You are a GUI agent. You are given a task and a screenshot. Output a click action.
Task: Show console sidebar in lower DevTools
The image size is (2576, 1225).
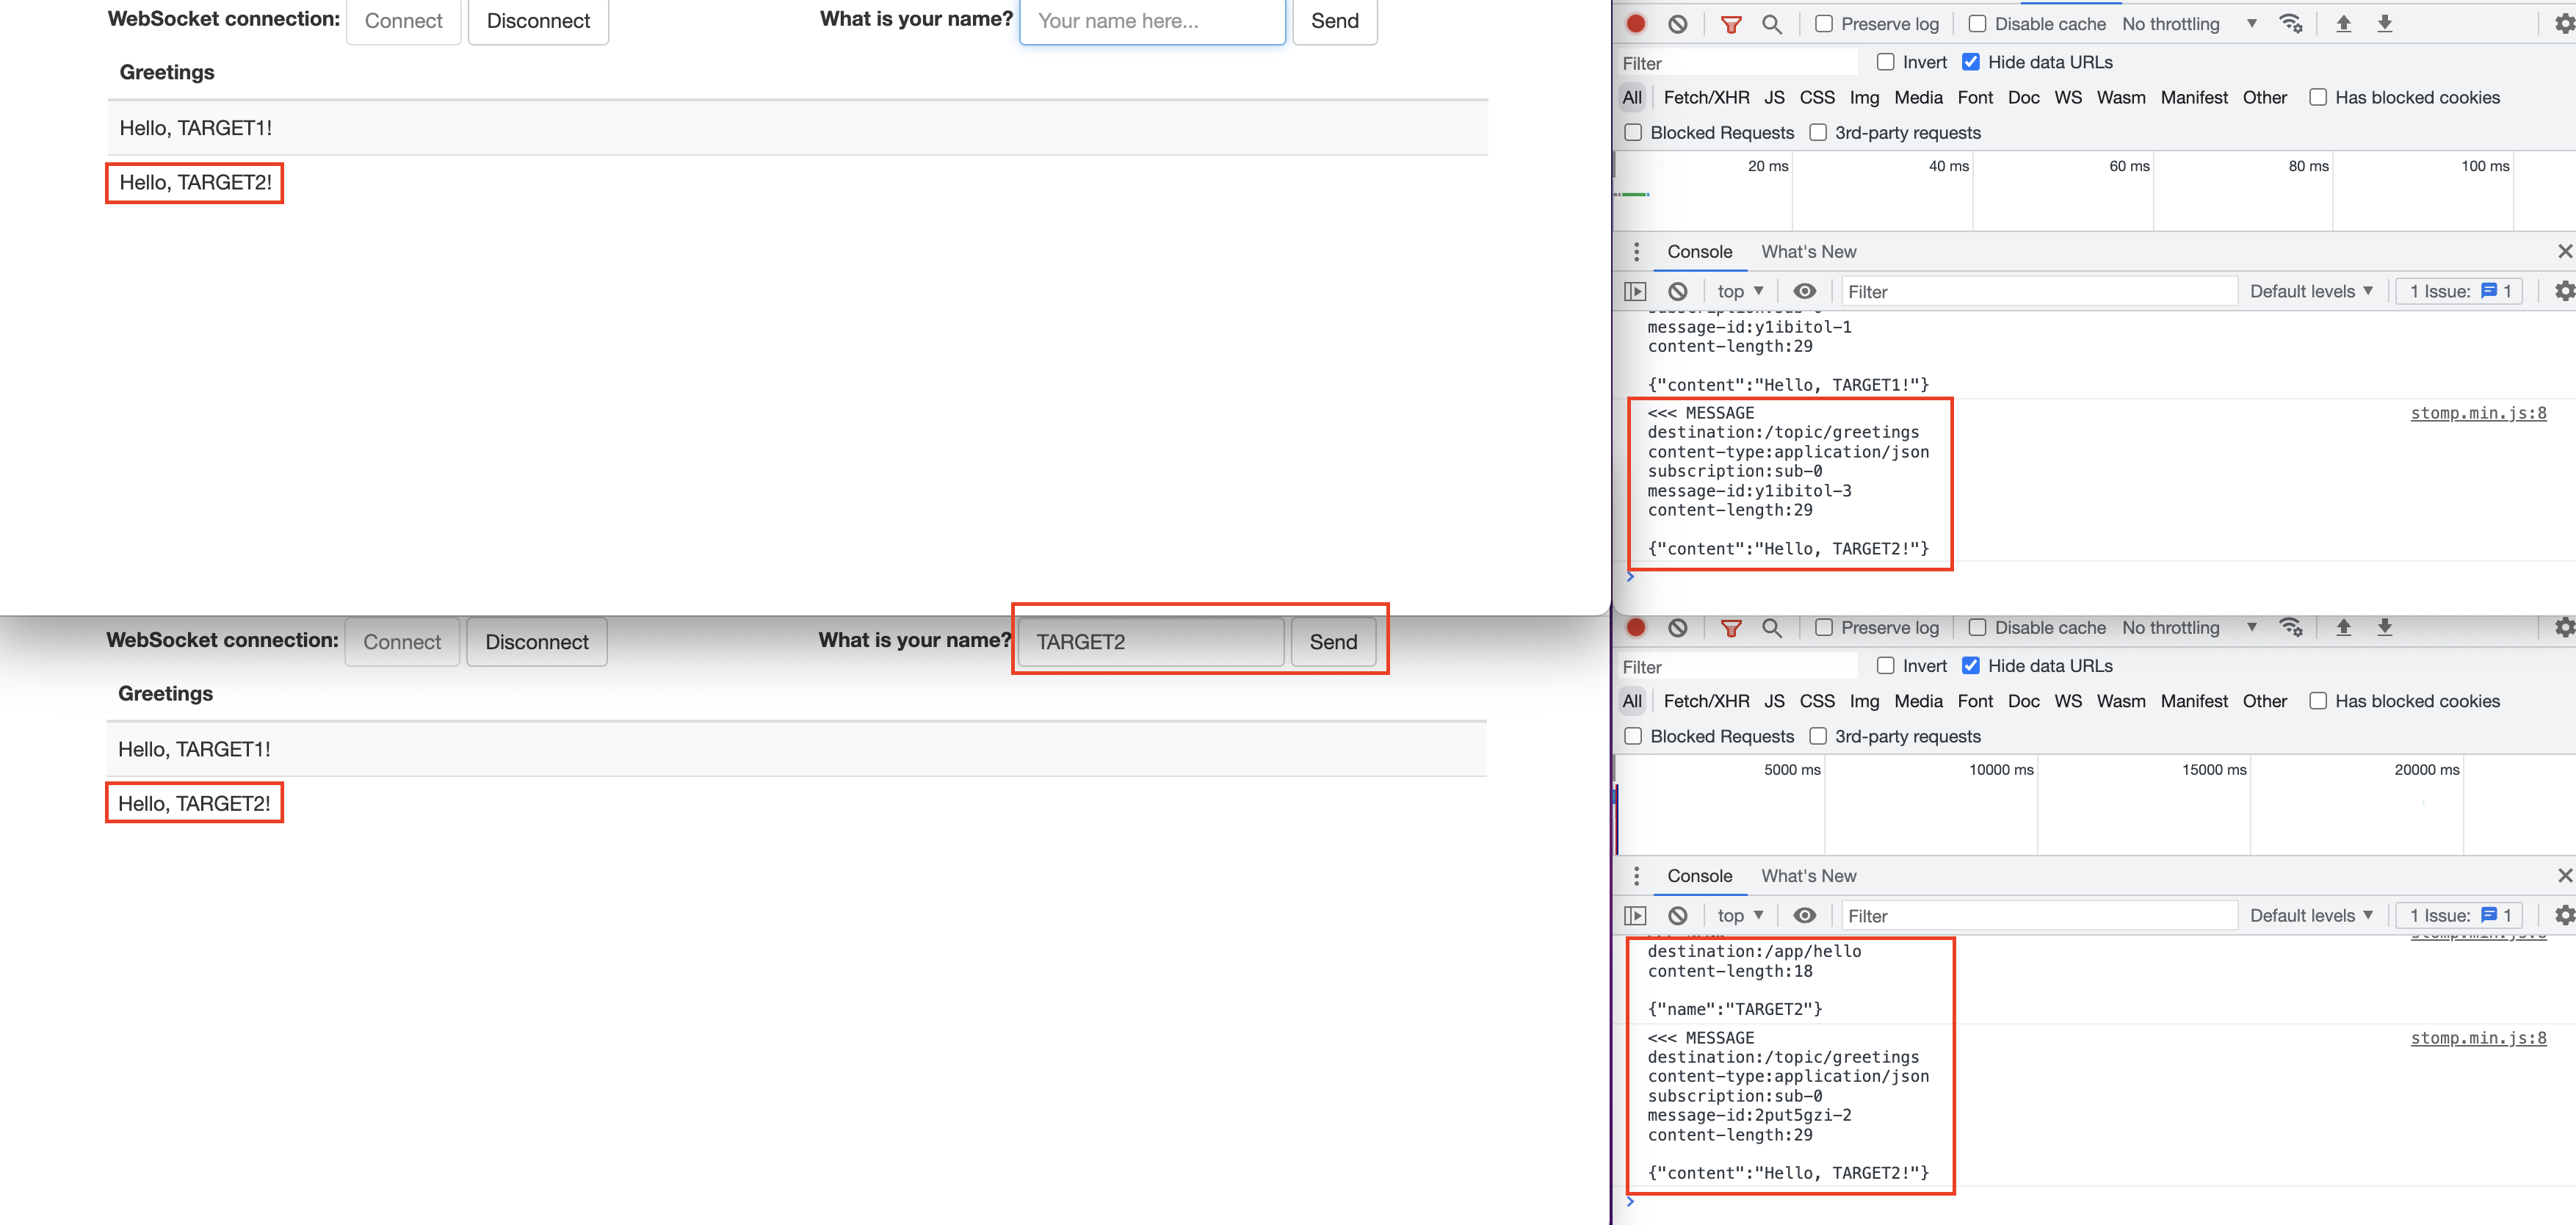point(1635,915)
